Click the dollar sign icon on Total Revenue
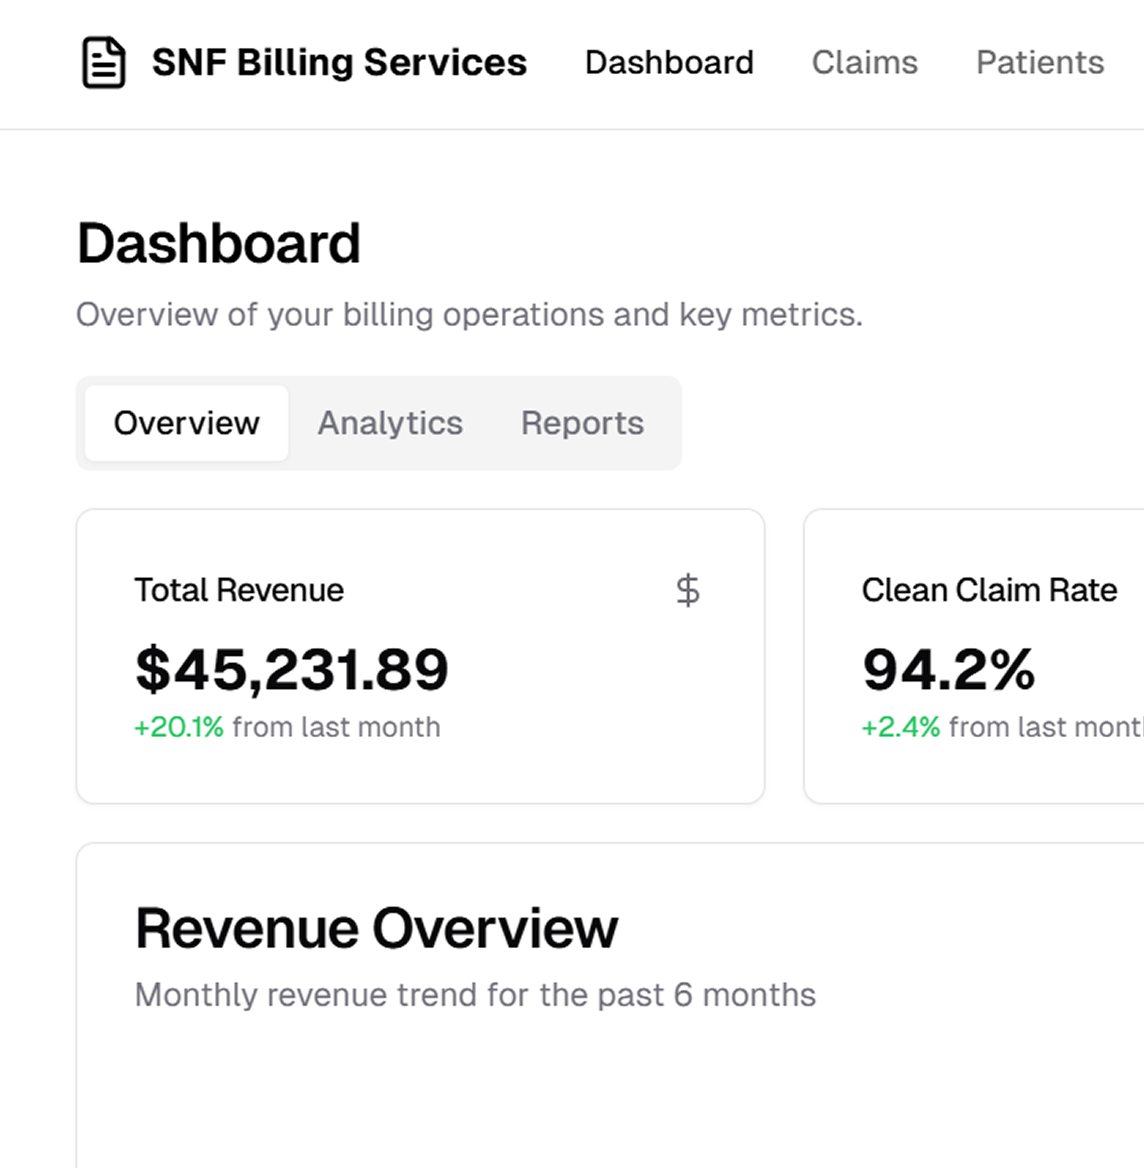The height and width of the screenshot is (1168, 1144). 687,590
